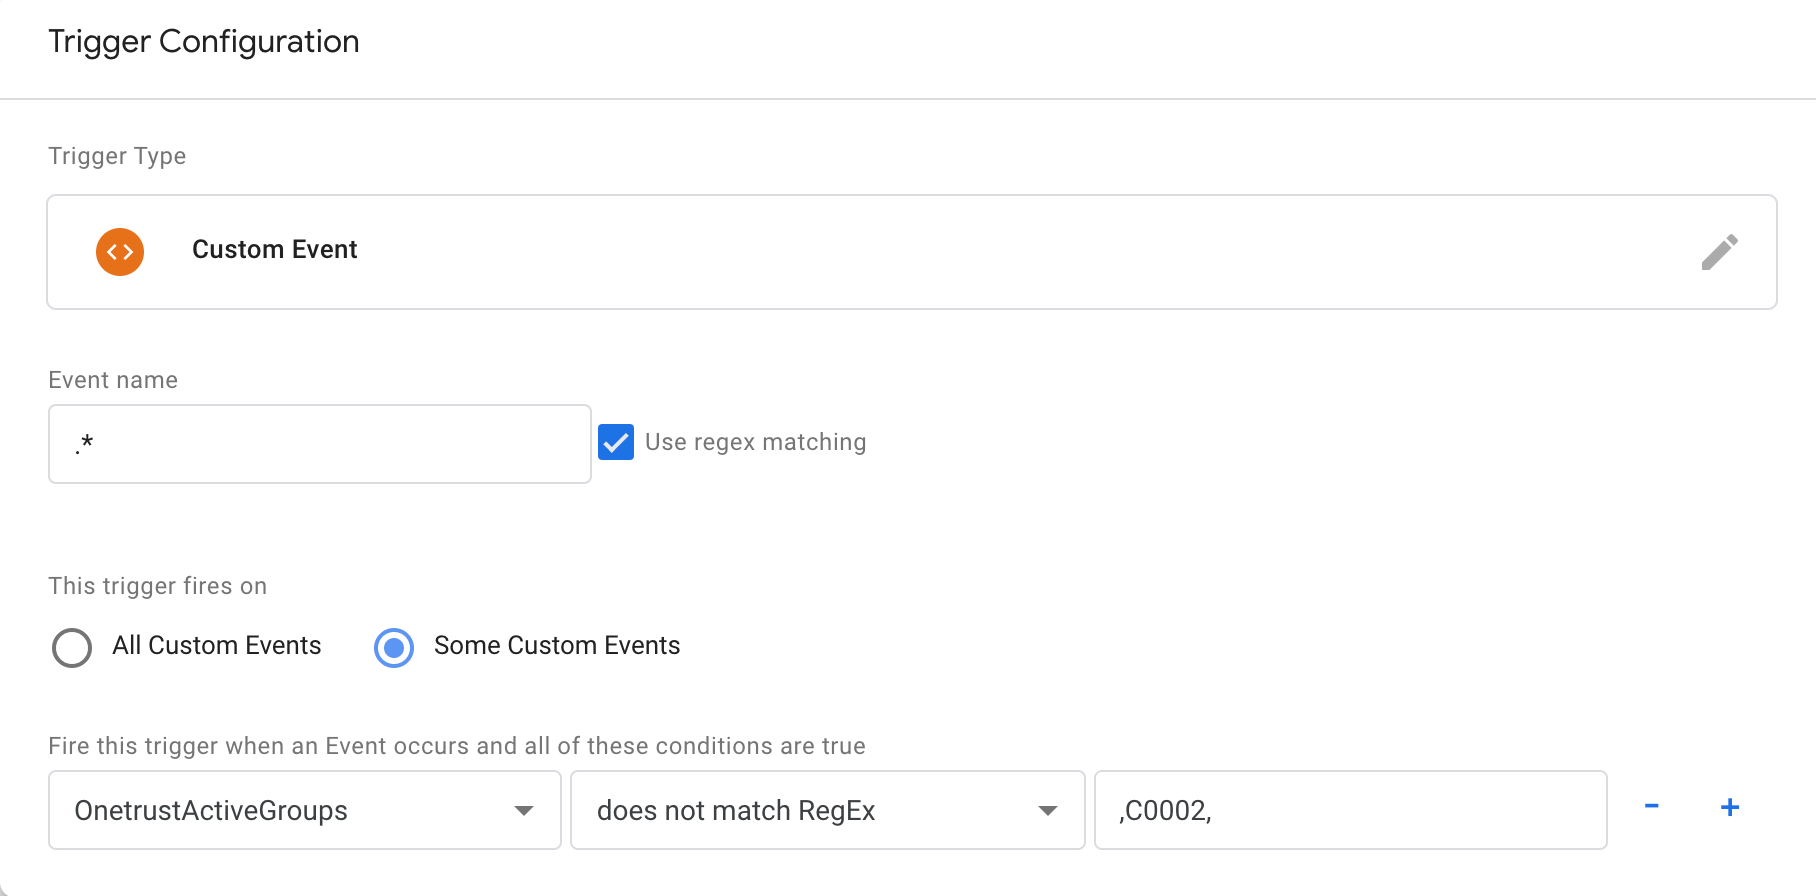Expand the does not match RegEx dropdown

827,810
